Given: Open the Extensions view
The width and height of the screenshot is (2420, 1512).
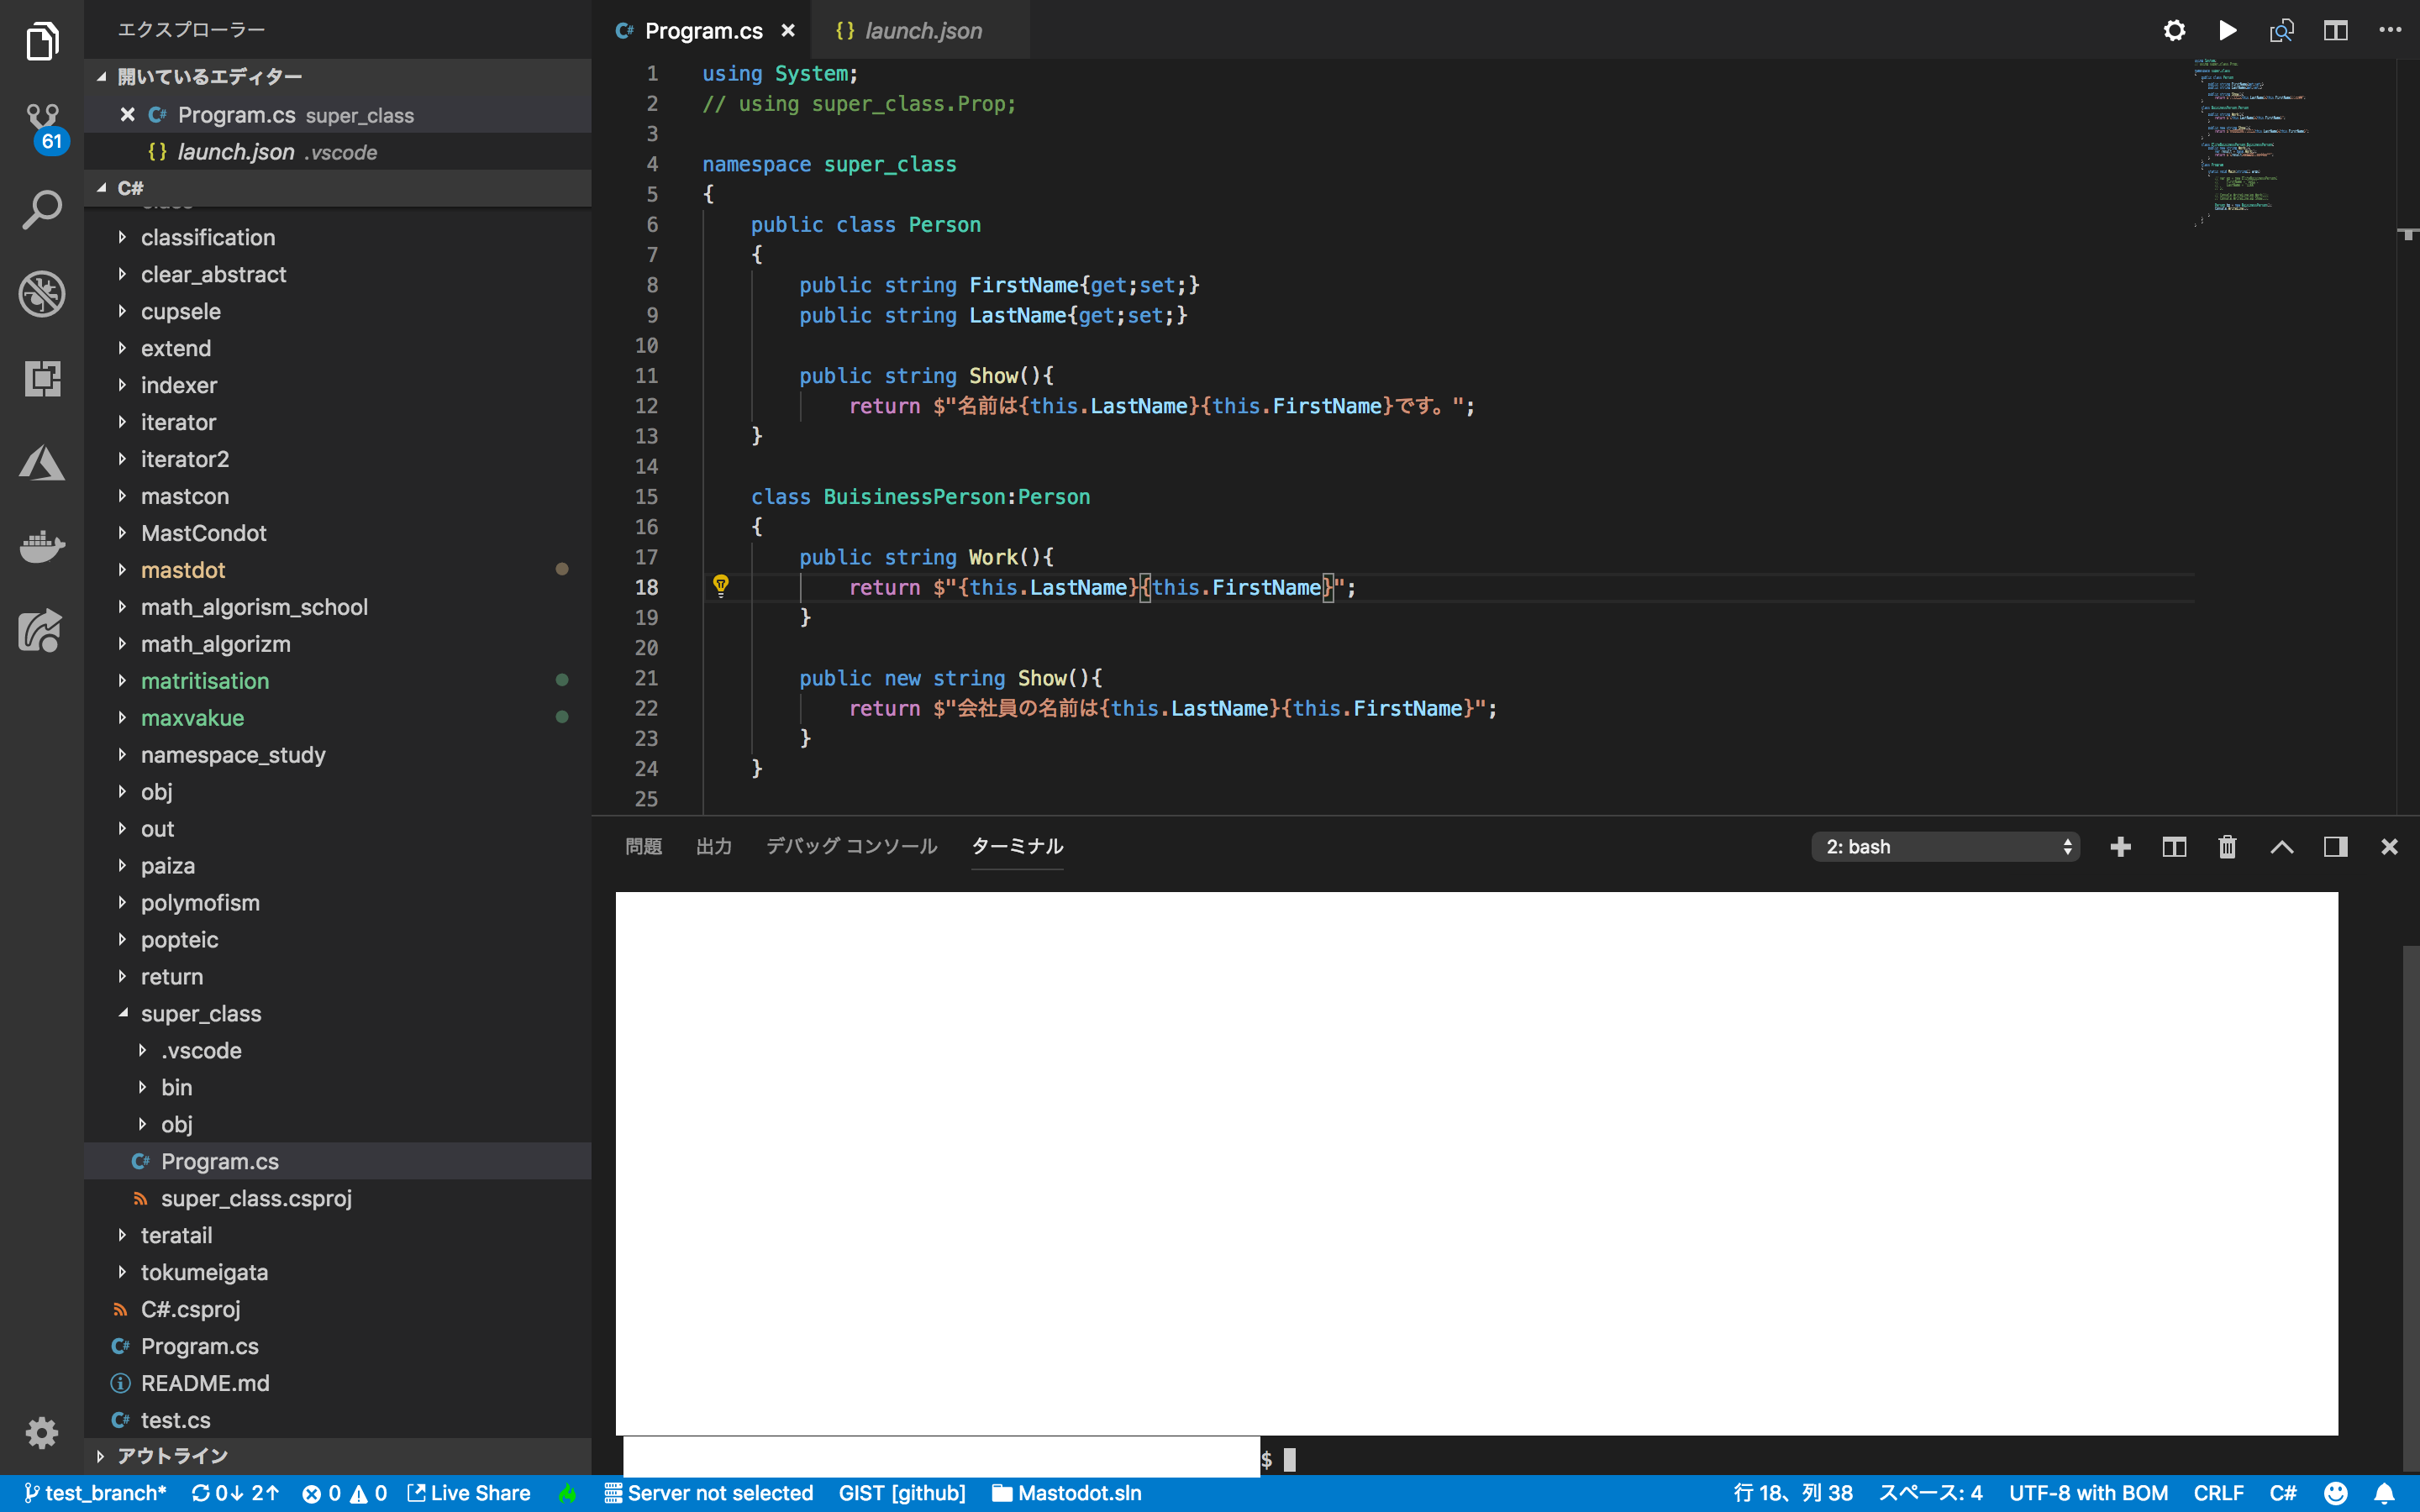Looking at the screenshot, I should (42, 379).
